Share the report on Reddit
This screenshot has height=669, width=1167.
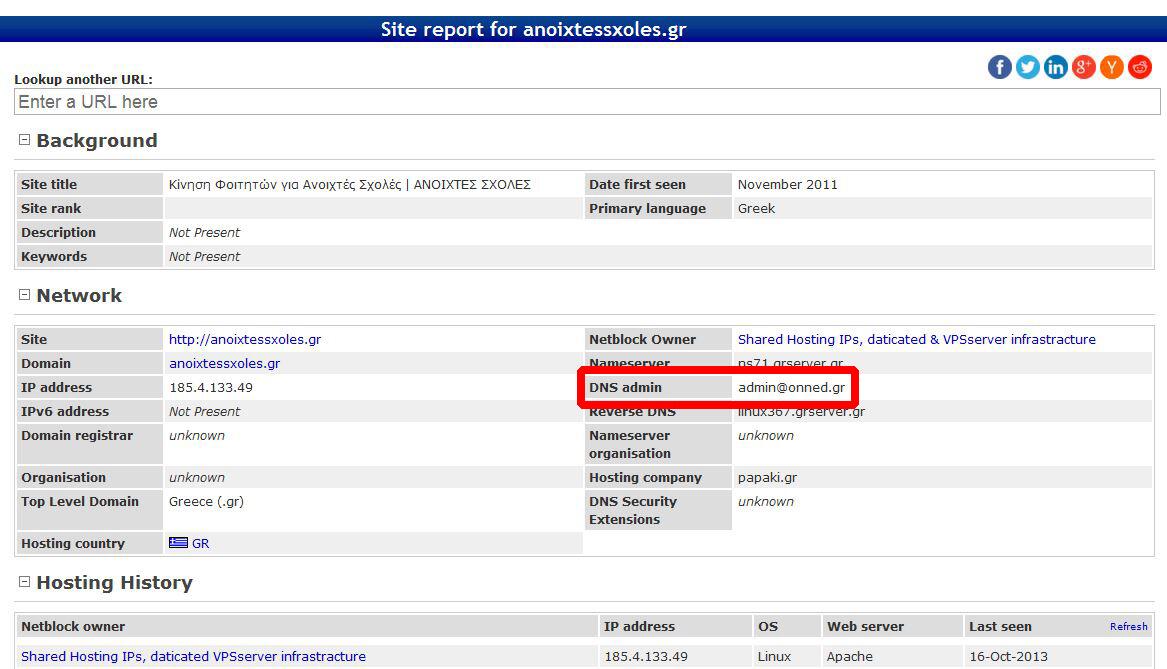point(1139,67)
